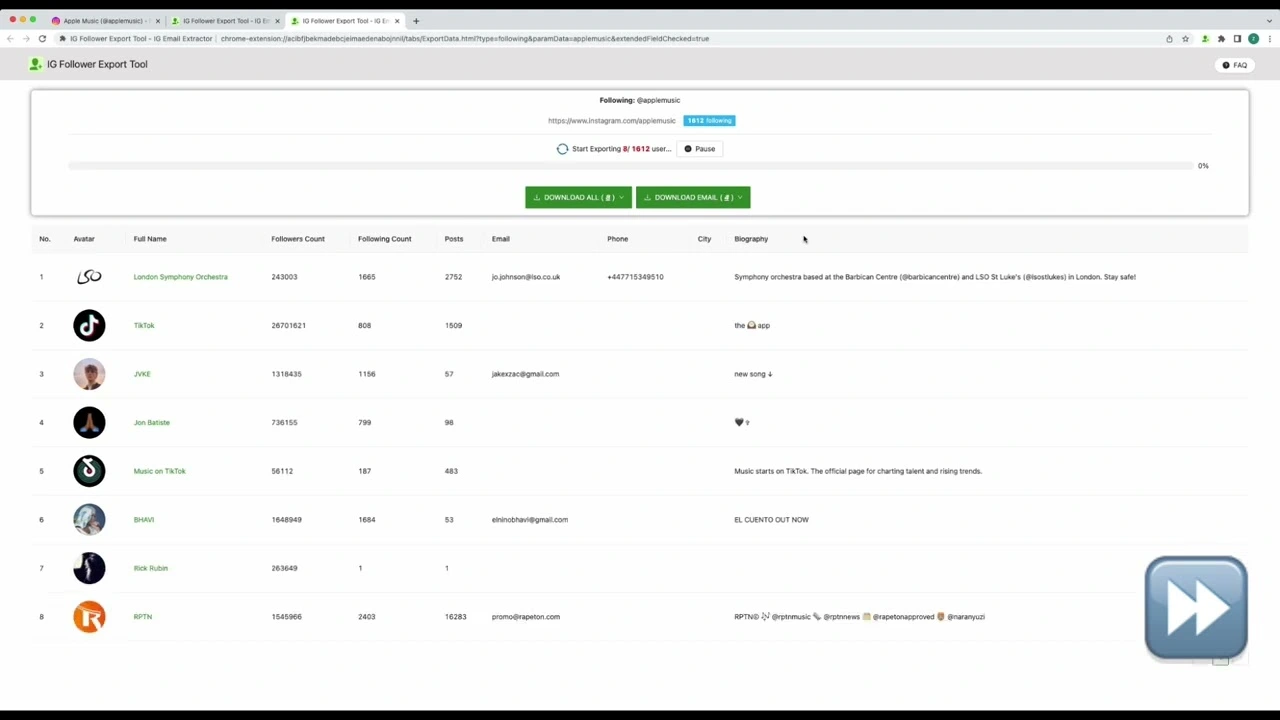Click the TikTok avatar icon
Screen dimensions: 1280x720
tap(89, 325)
